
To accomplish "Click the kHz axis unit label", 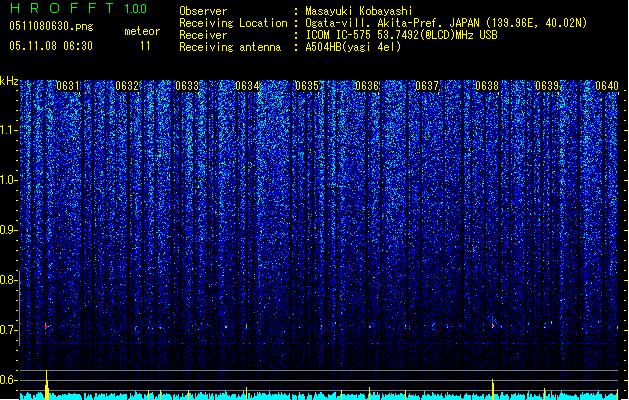I will [9, 81].
